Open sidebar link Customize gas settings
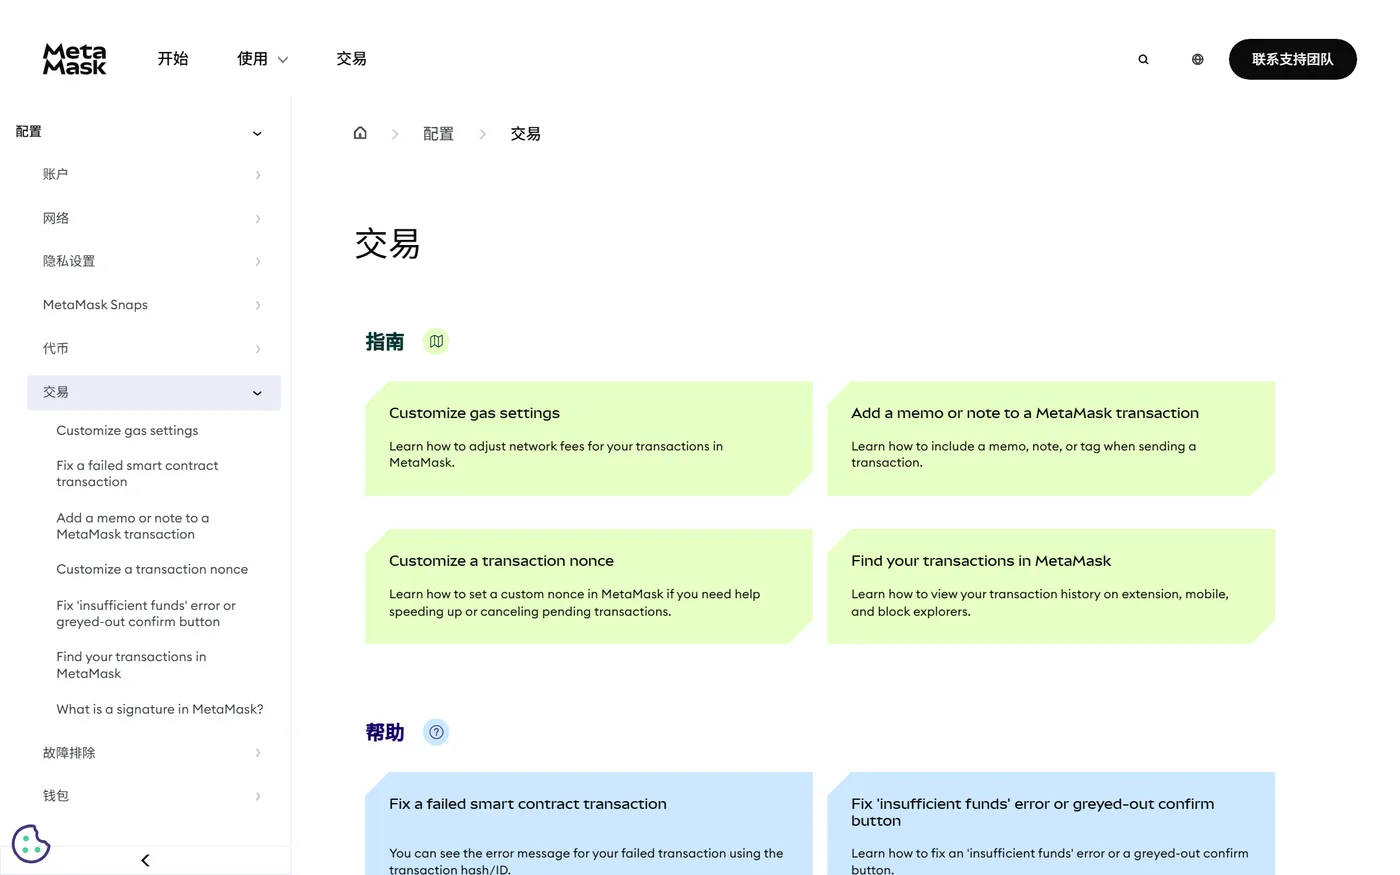 point(127,431)
